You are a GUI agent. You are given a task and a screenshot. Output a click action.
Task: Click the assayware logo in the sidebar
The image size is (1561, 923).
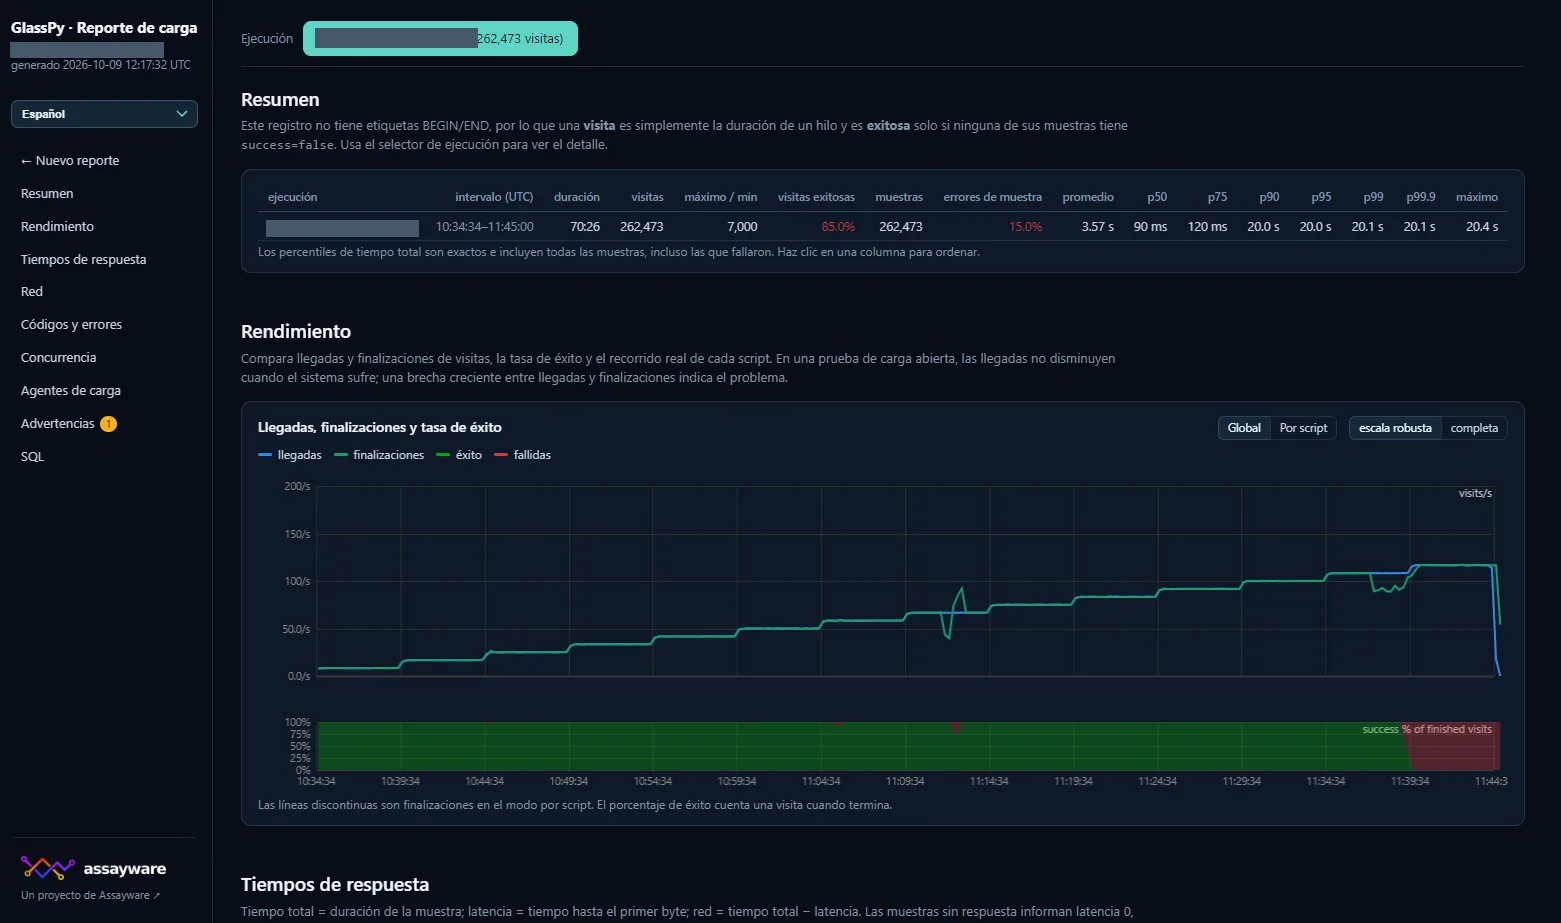click(x=93, y=868)
